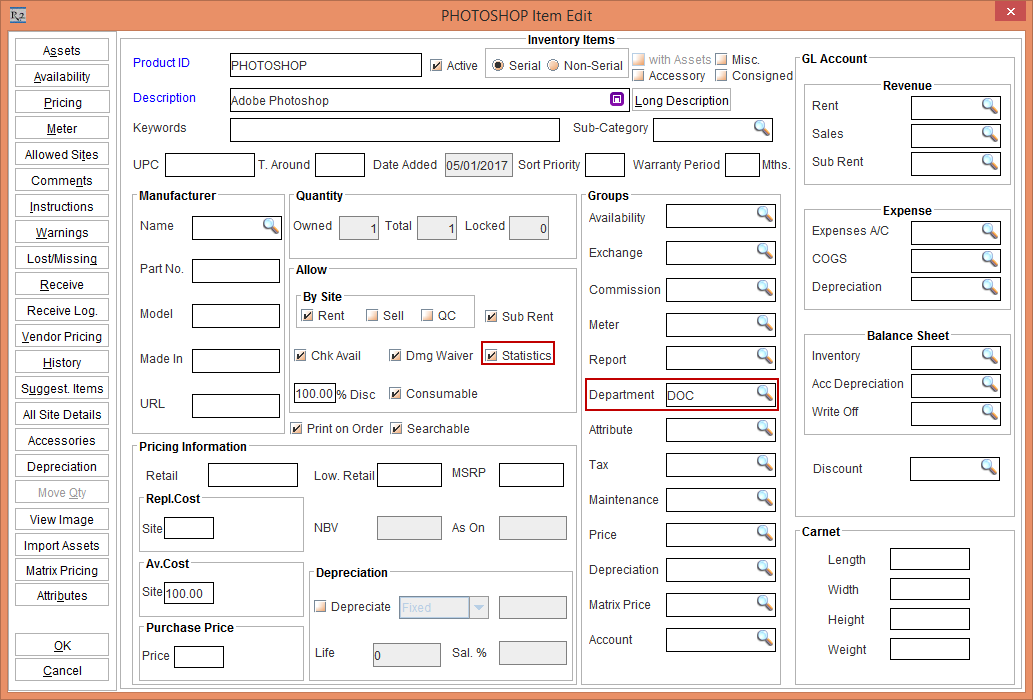Click the Product ID field
The width and height of the screenshot is (1033, 700).
325,65
